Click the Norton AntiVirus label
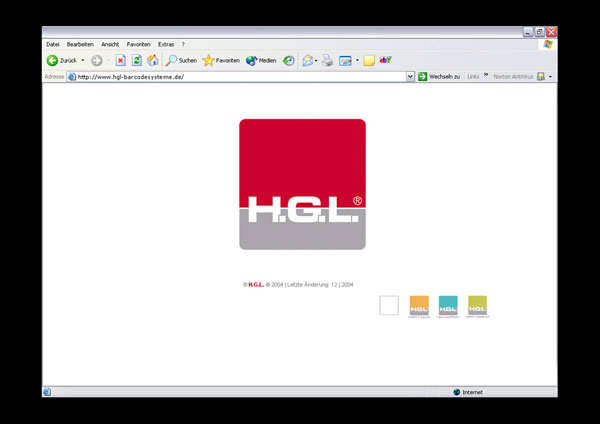 (x=513, y=77)
